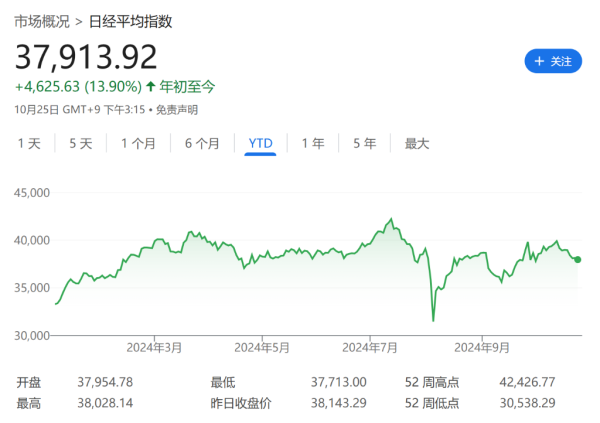Image resolution: width=600 pixels, height=423 pixels.
Task: Select the 1 年 range tab
Action: [313, 144]
